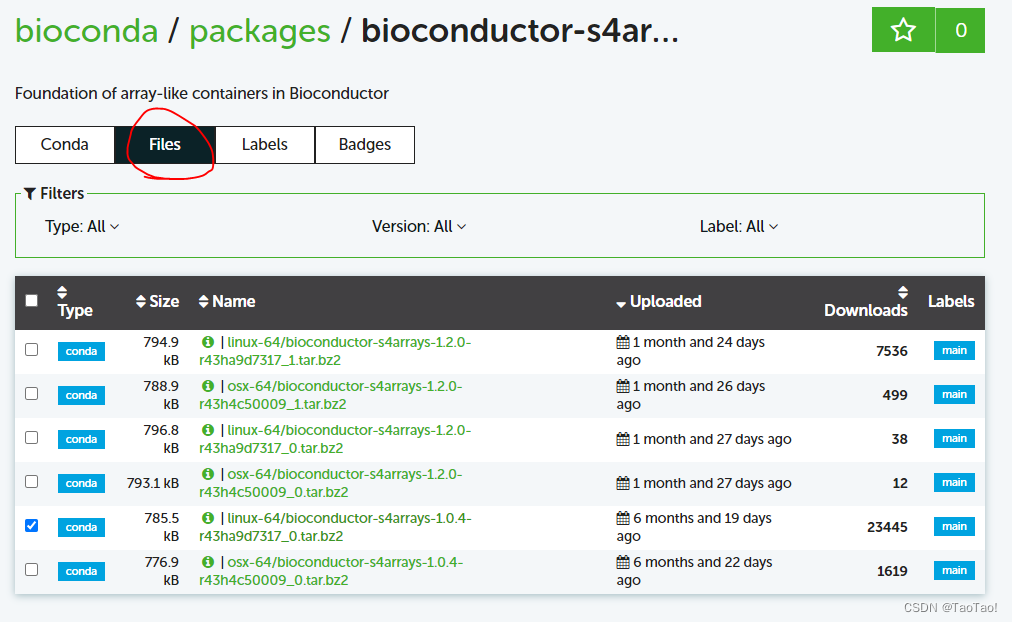Image resolution: width=1012 pixels, height=622 pixels.
Task: Click main label badge in 1619 downloads row
Action: [x=954, y=570]
